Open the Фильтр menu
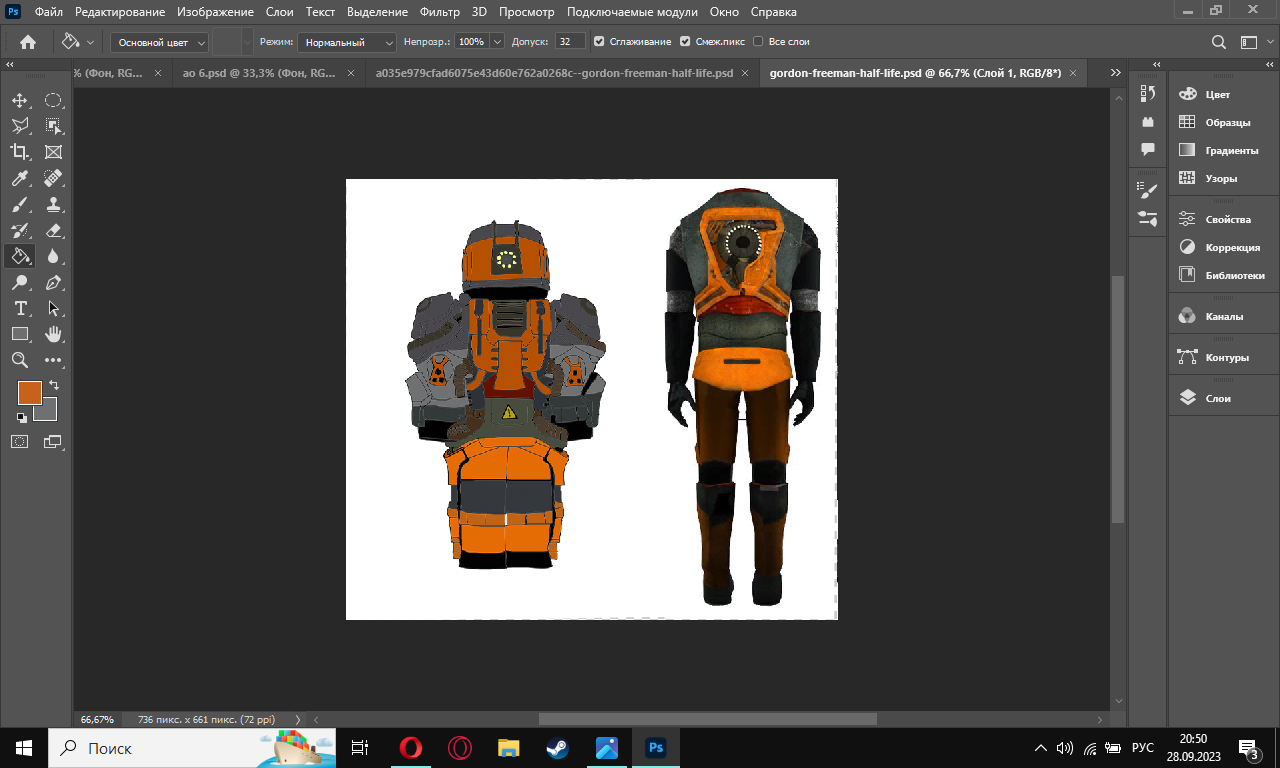Viewport: 1280px width, 768px height. [440, 12]
